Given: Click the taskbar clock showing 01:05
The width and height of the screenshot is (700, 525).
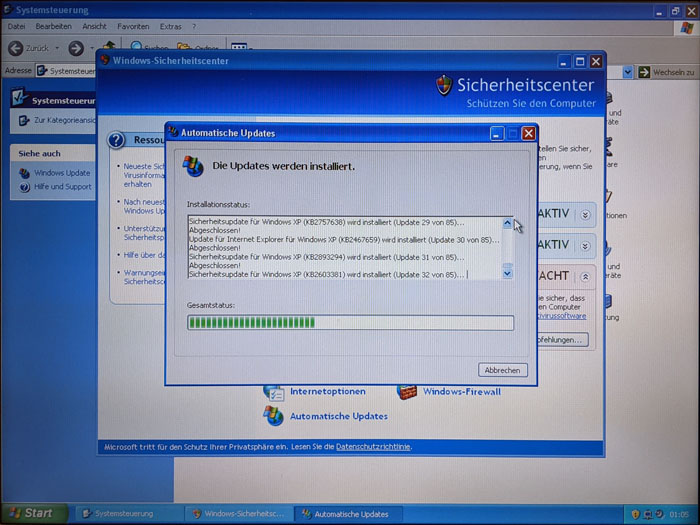Looking at the screenshot, I should pyautogui.click(x=679, y=515).
